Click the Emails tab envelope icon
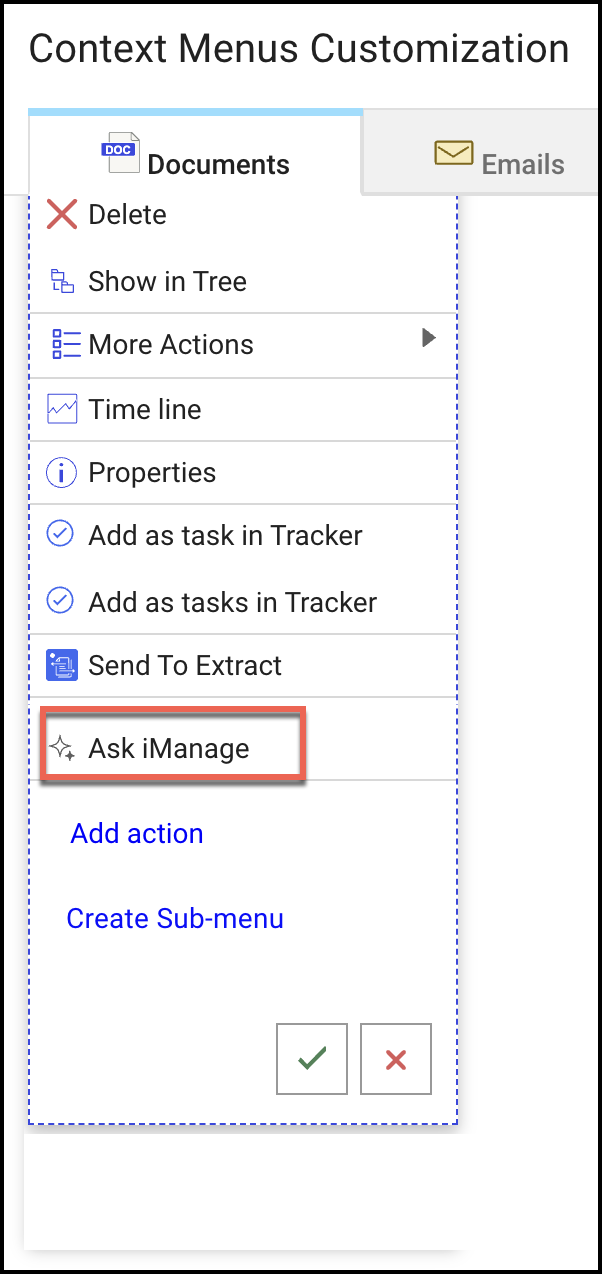Screen dimensions: 602x1274 click(454, 154)
